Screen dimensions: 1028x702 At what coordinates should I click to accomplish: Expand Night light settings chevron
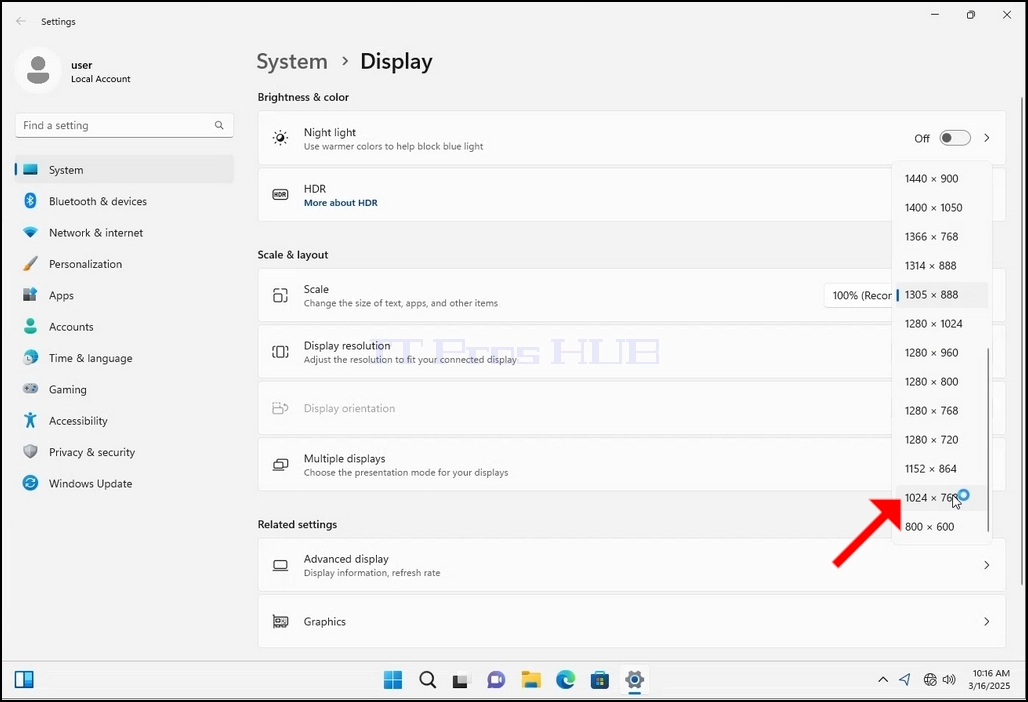tap(987, 138)
